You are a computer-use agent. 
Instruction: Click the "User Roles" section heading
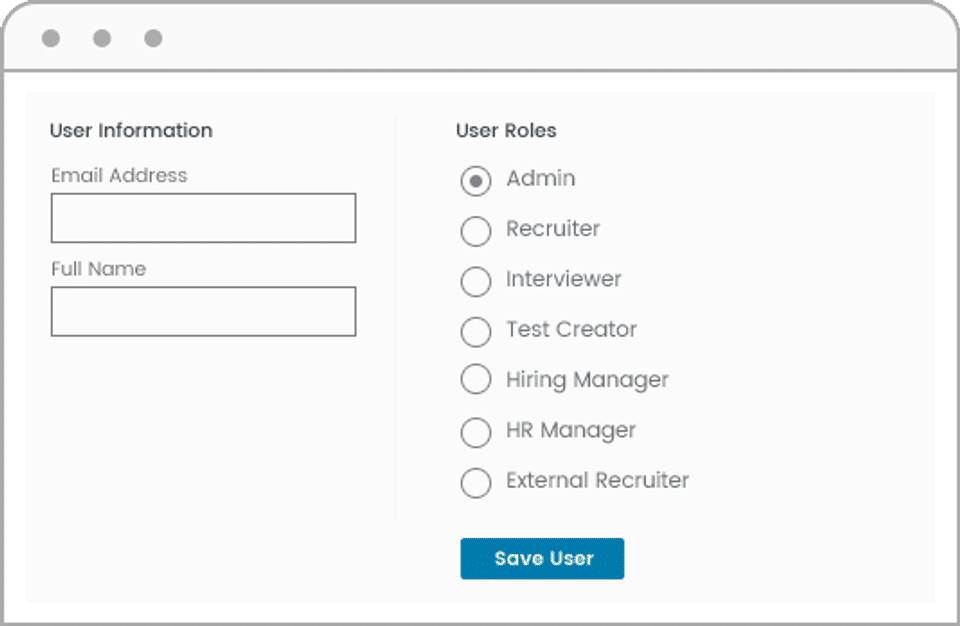click(x=506, y=131)
